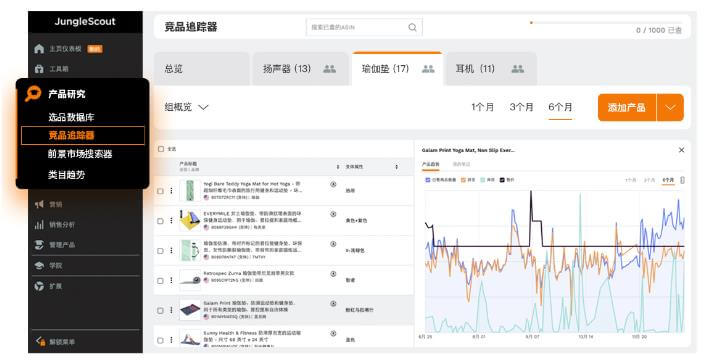Click the 0 / 1000 usage progress bar
This screenshot has height=362, width=708.
[x=606, y=23]
